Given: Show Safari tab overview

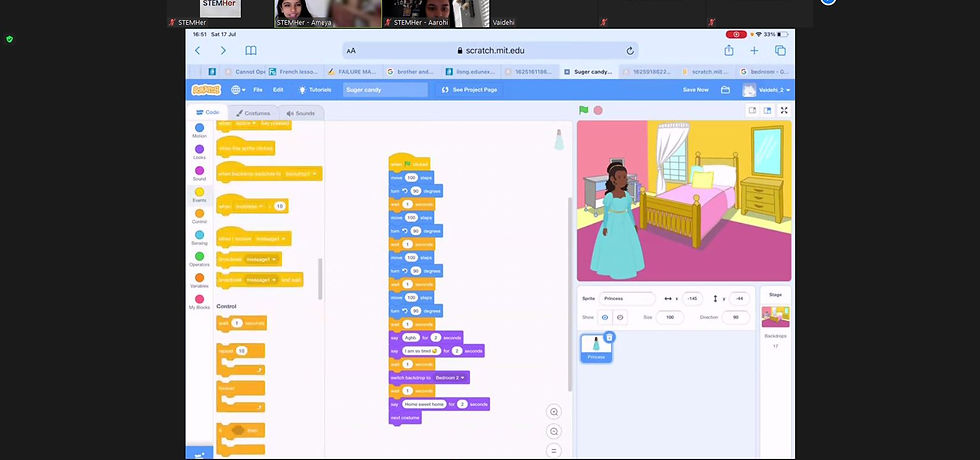Looking at the screenshot, I should point(780,51).
